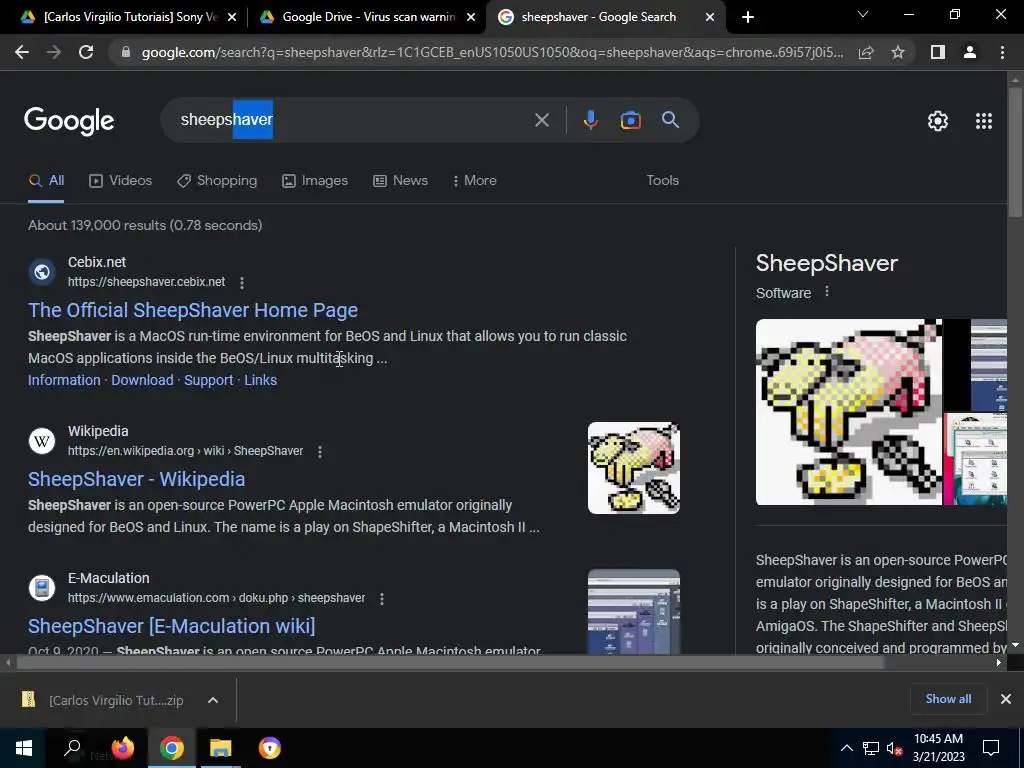Close the Carlos Virgilio Tutoriais Sony tab

(x=232, y=18)
